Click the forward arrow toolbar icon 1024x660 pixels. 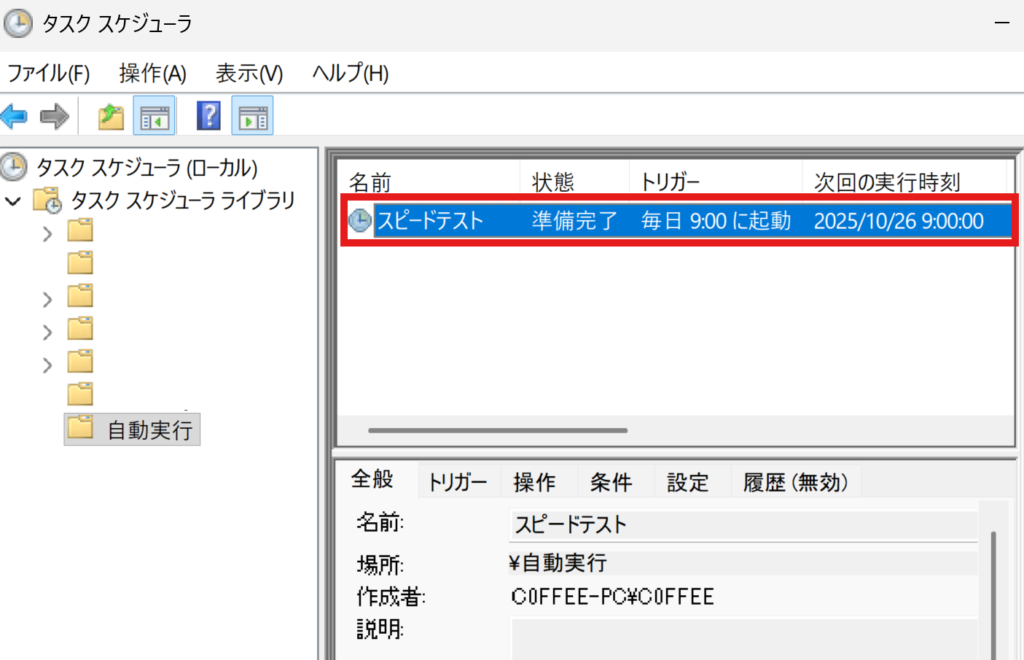click(54, 117)
